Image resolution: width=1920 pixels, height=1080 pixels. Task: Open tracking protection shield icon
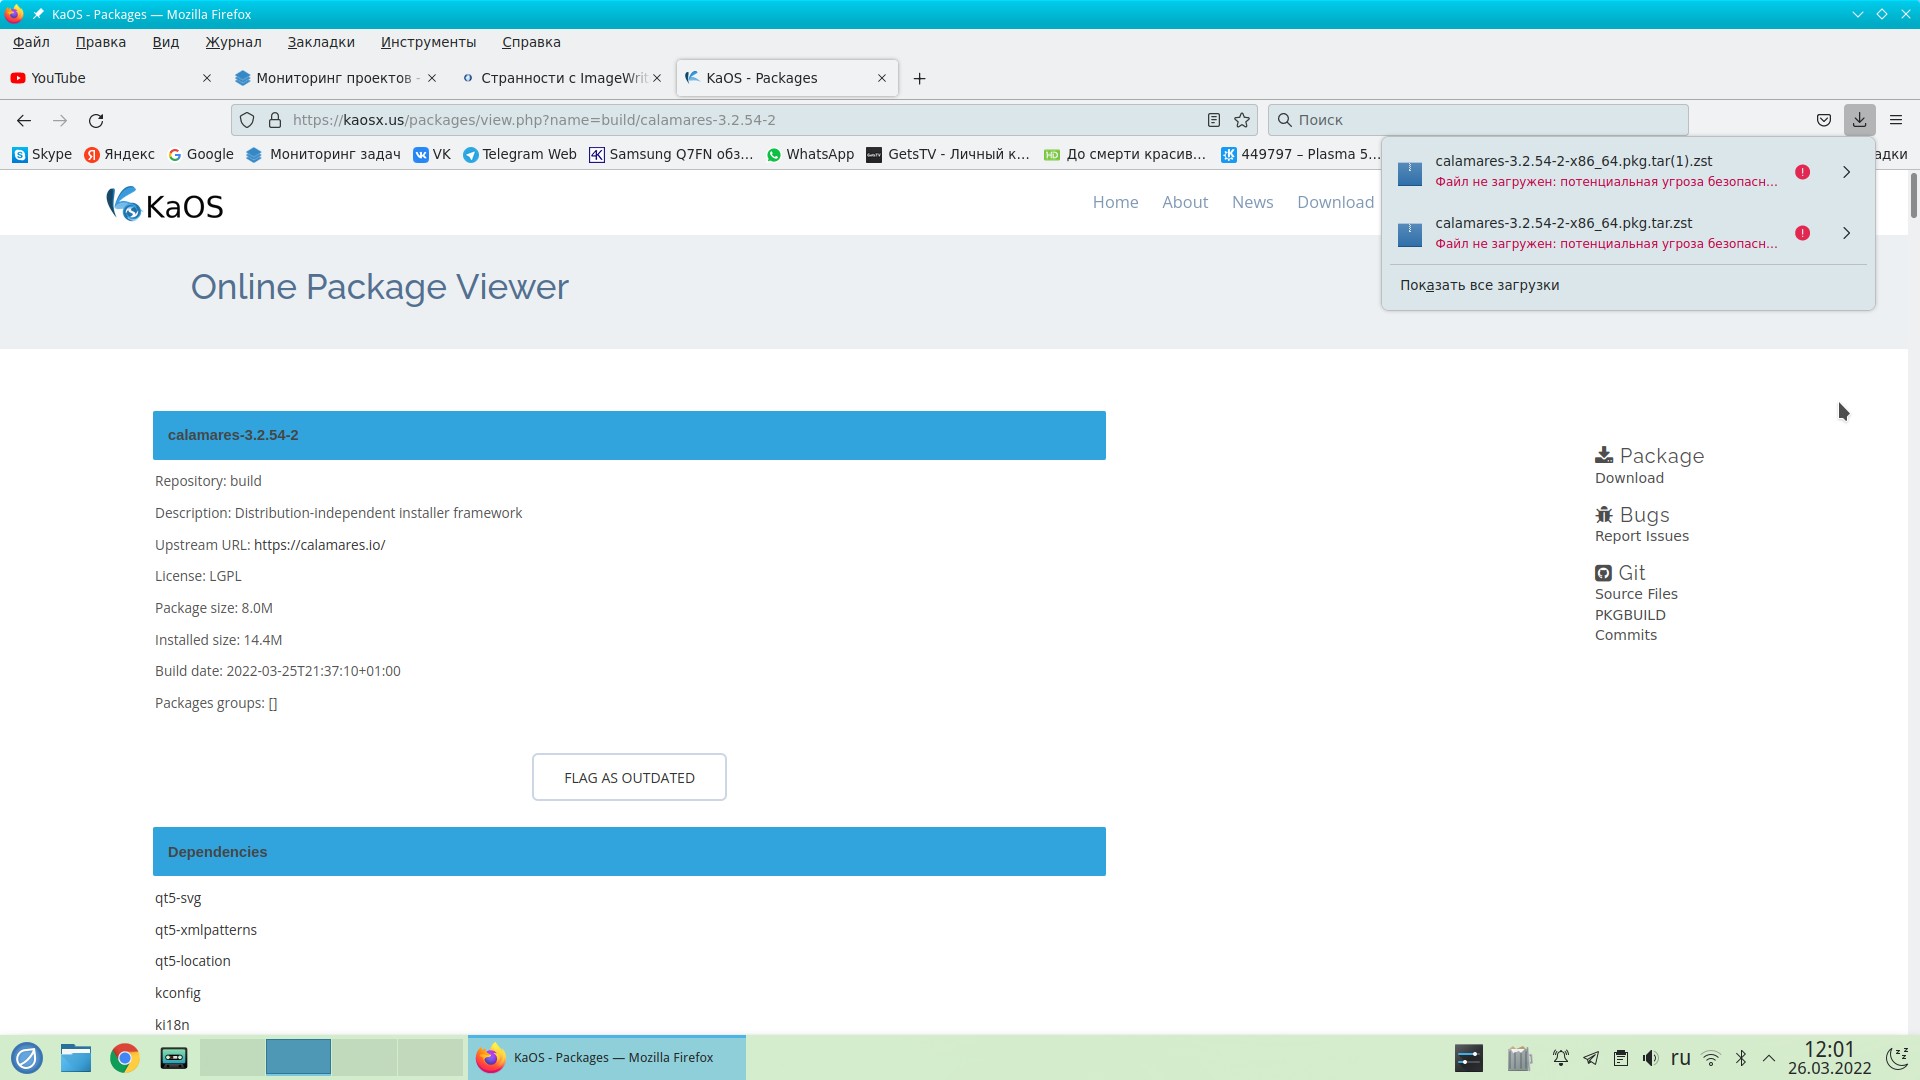pos(247,120)
